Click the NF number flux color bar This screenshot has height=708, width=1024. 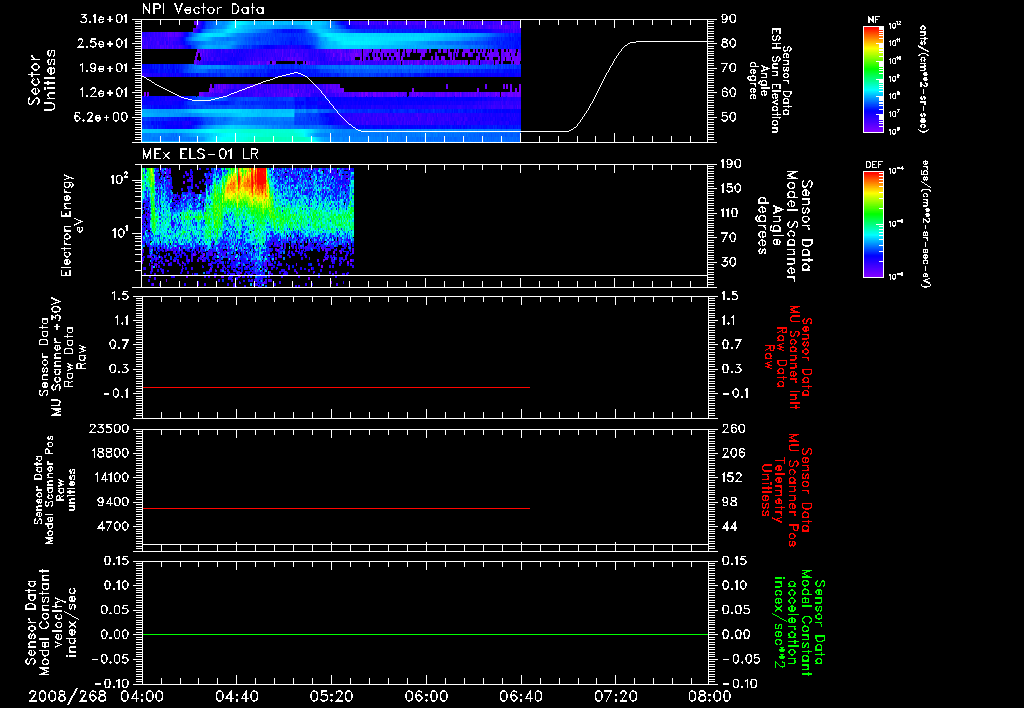(x=873, y=79)
